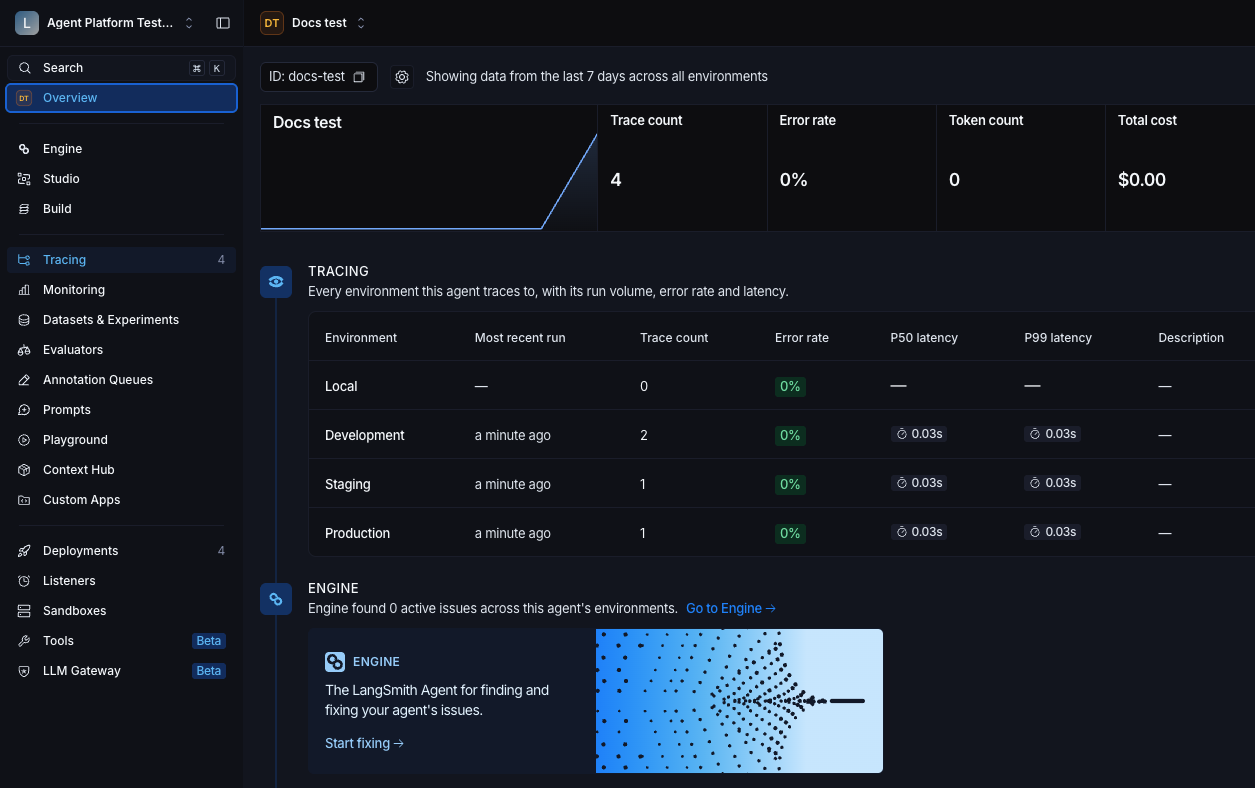Open the Docs test project switcher

(x=361, y=23)
